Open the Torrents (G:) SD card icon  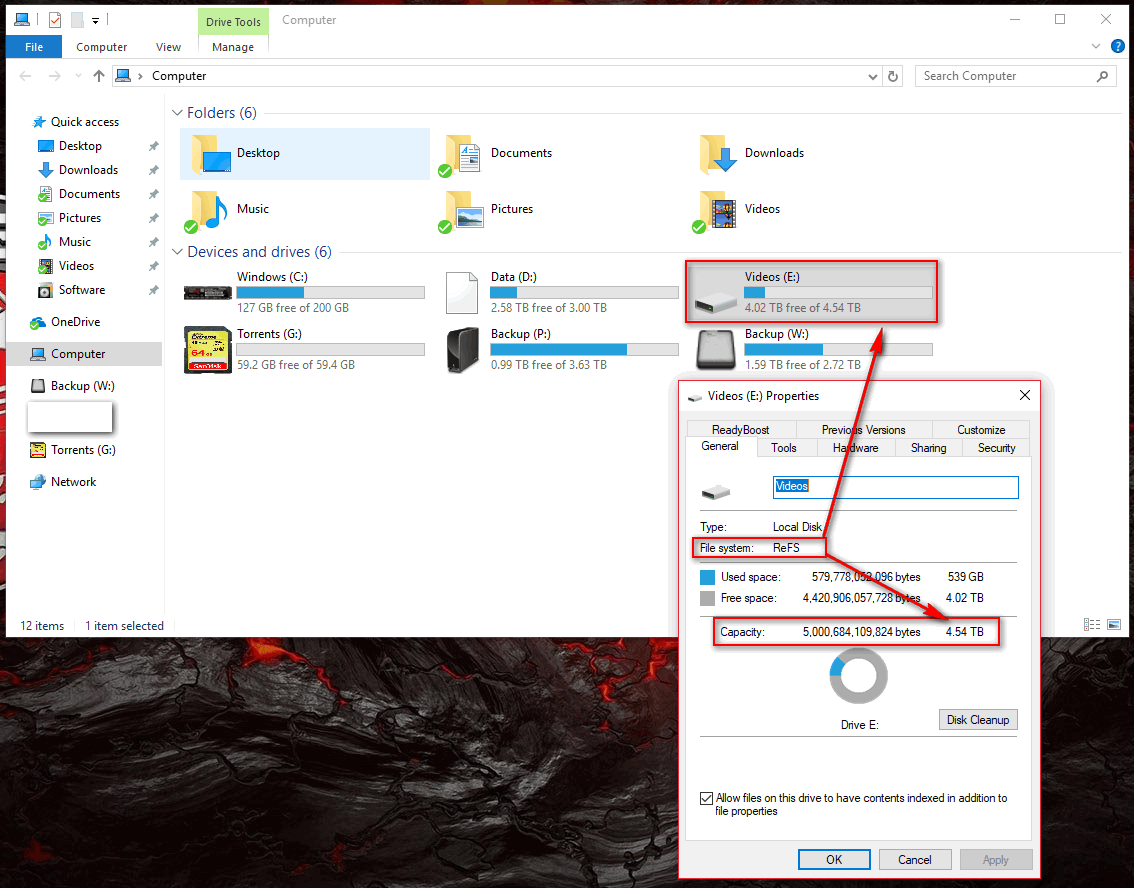[208, 349]
